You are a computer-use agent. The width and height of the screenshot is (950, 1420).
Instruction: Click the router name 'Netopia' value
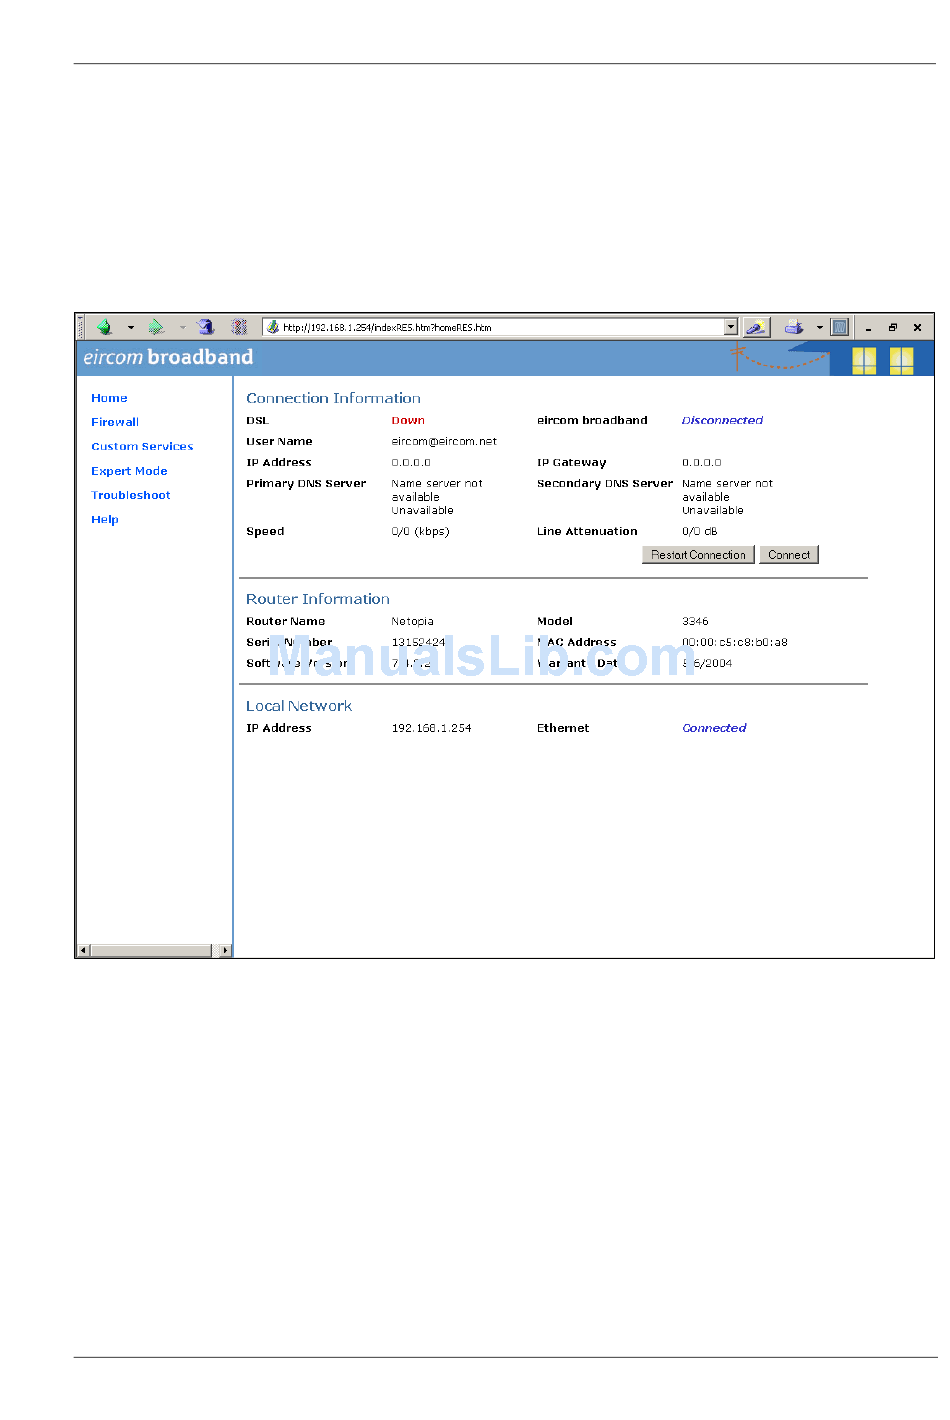pos(412,622)
